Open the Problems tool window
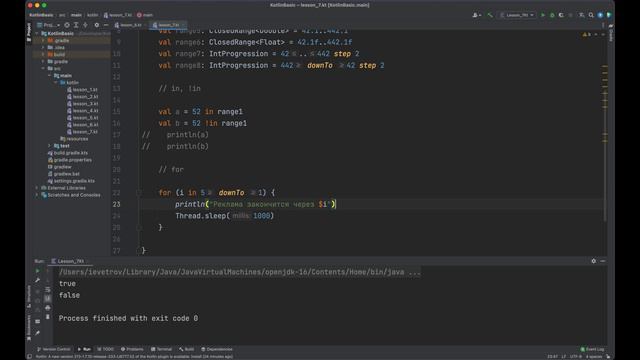Viewport: 640px width, 360px height. click(x=132, y=349)
